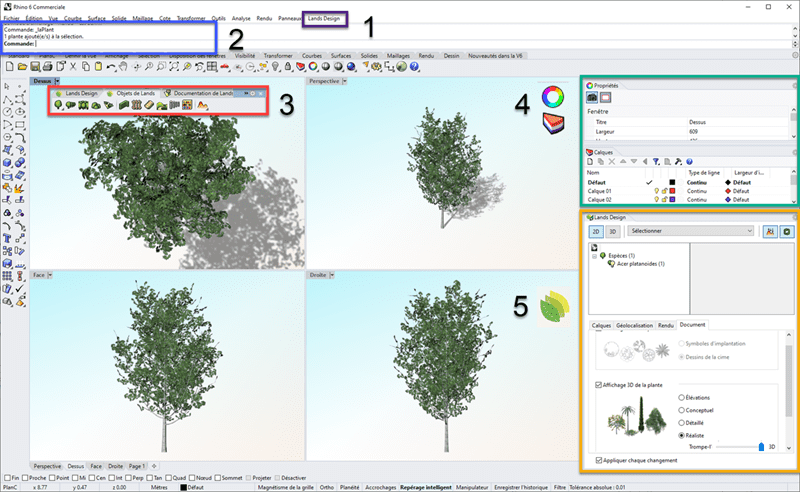Open the Dessus viewport title dropdown arrow
Viewport: 800px width, 492px height.
(x=59, y=80)
